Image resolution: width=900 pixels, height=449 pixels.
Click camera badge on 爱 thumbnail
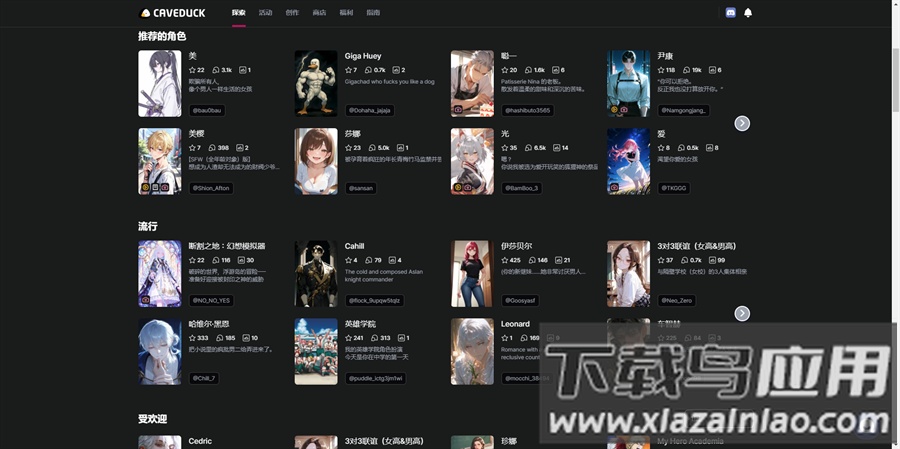[x=614, y=187]
